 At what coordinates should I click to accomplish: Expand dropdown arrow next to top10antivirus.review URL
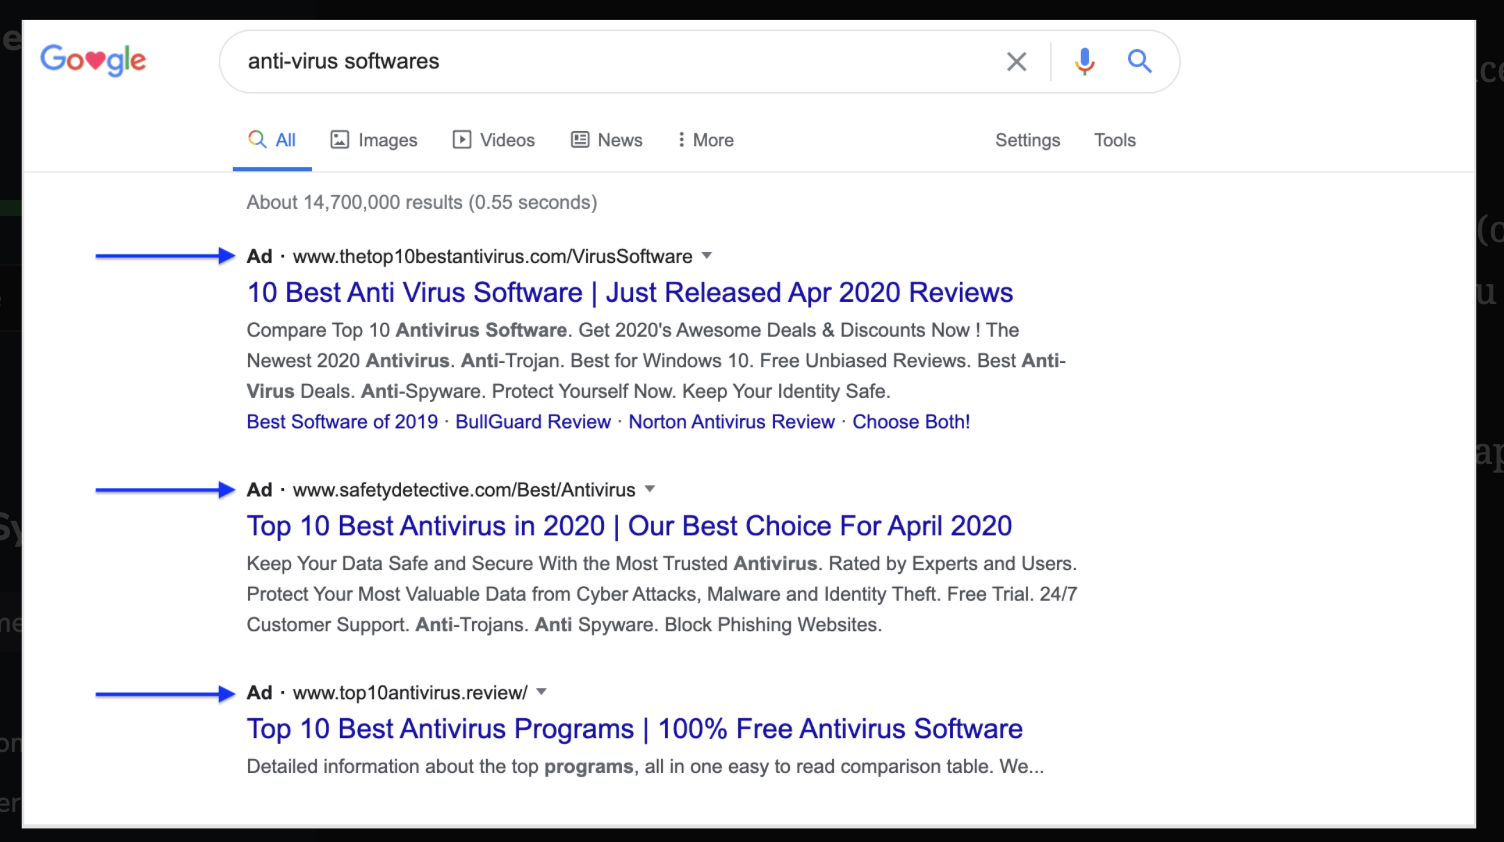click(542, 691)
